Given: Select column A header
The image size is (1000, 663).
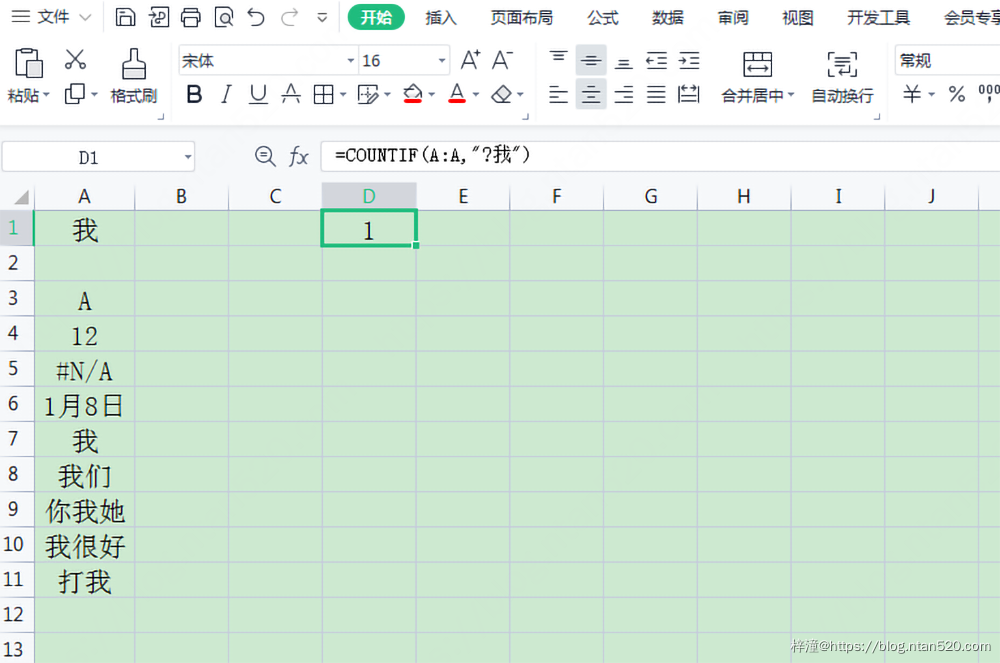Looking at the screenshot, I should pos(84,196).
